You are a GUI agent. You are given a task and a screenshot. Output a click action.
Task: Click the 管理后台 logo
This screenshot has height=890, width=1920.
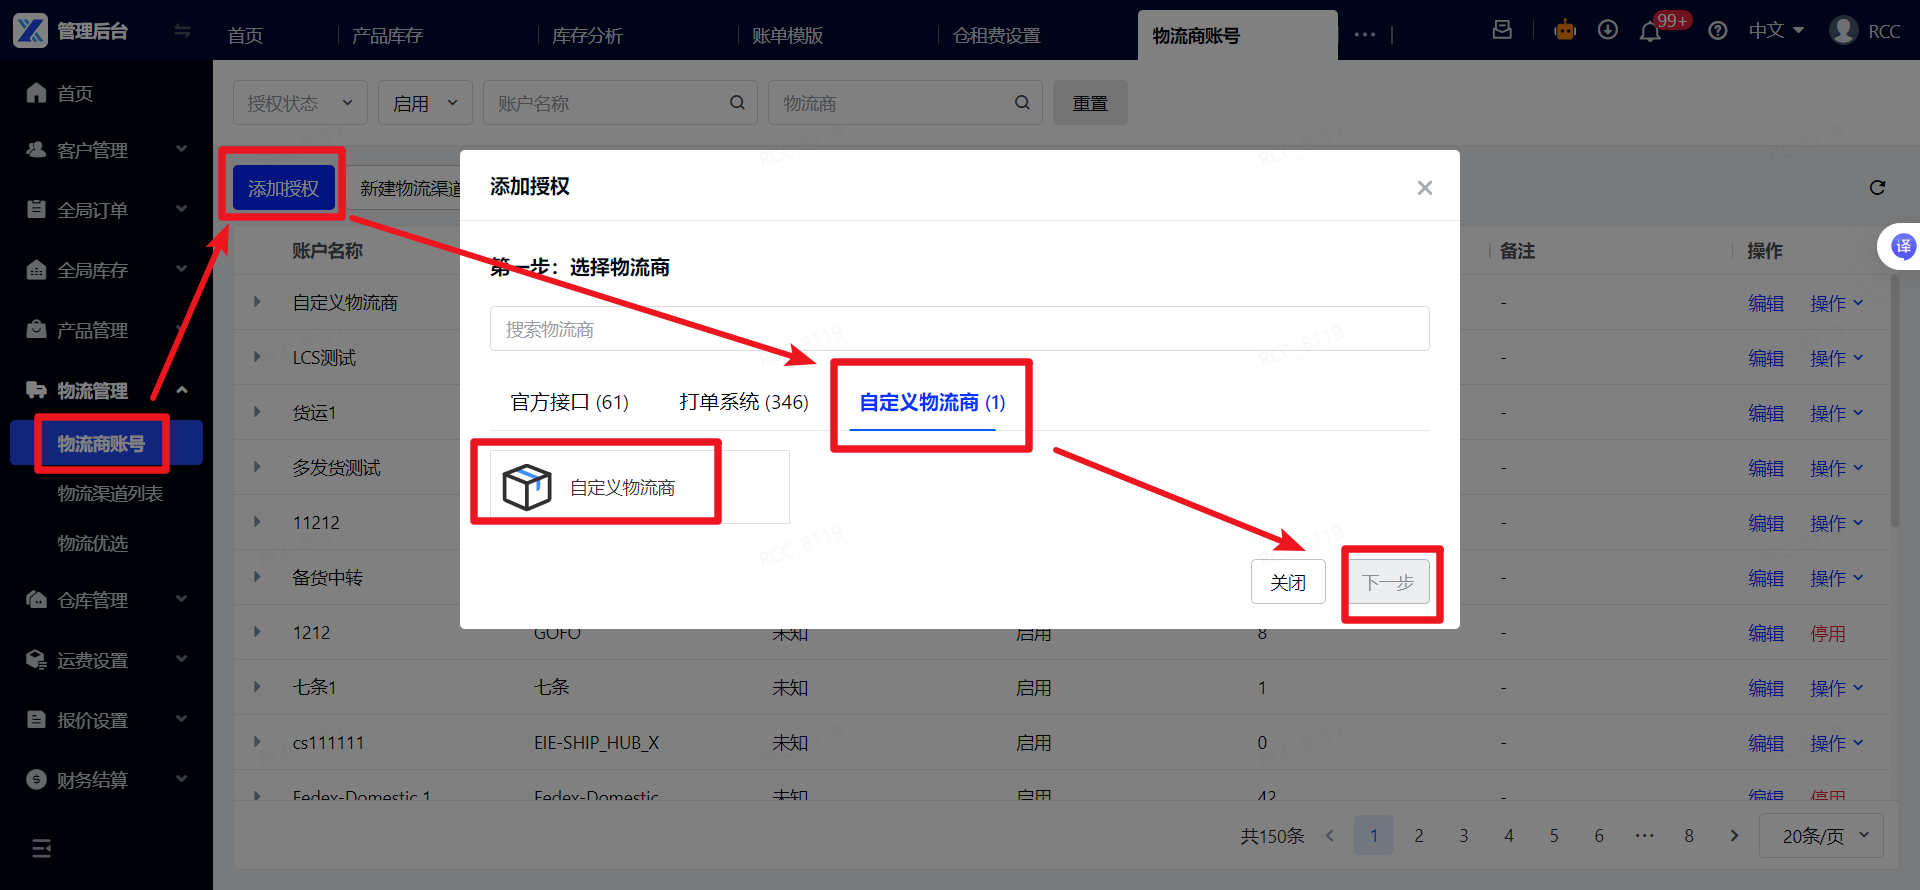[x=70, y=31]
